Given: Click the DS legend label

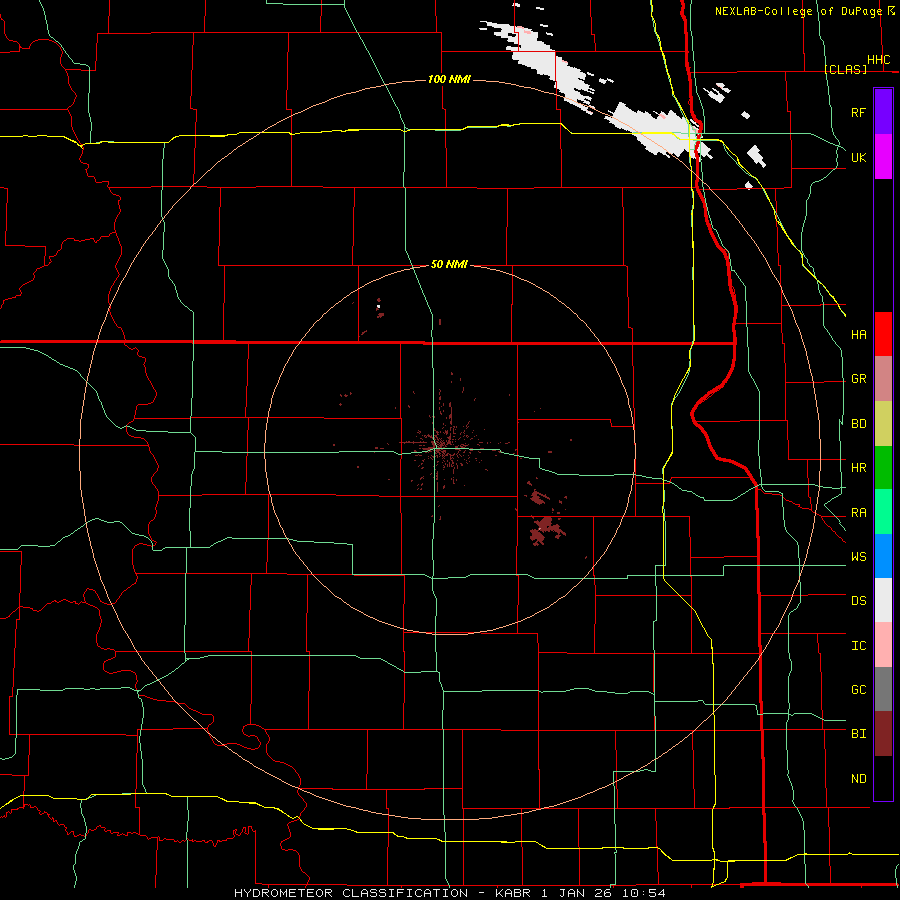Looking at the screenshot, I should coord(858,601).
